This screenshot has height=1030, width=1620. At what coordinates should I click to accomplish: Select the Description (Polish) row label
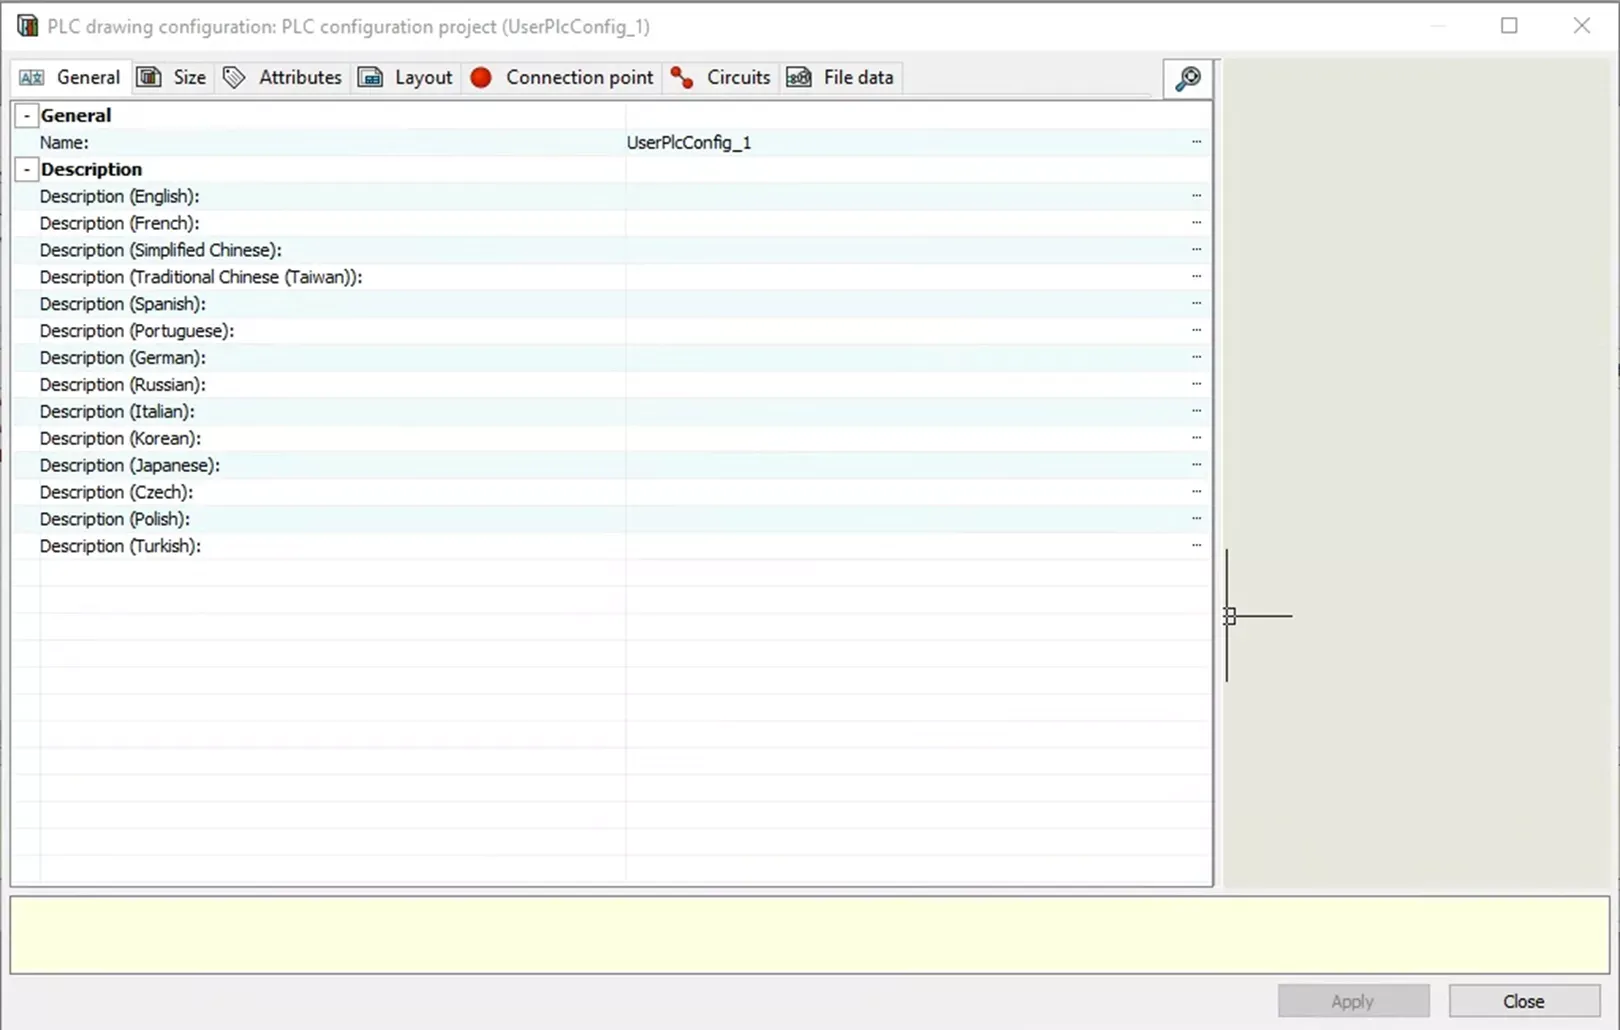coord(115,520)
